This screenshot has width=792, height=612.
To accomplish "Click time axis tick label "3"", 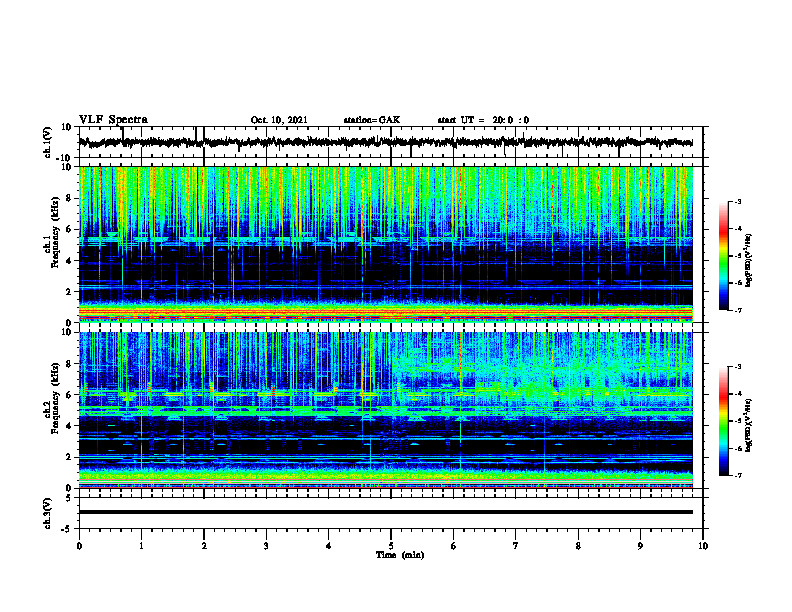I will [x=266, y=546].
